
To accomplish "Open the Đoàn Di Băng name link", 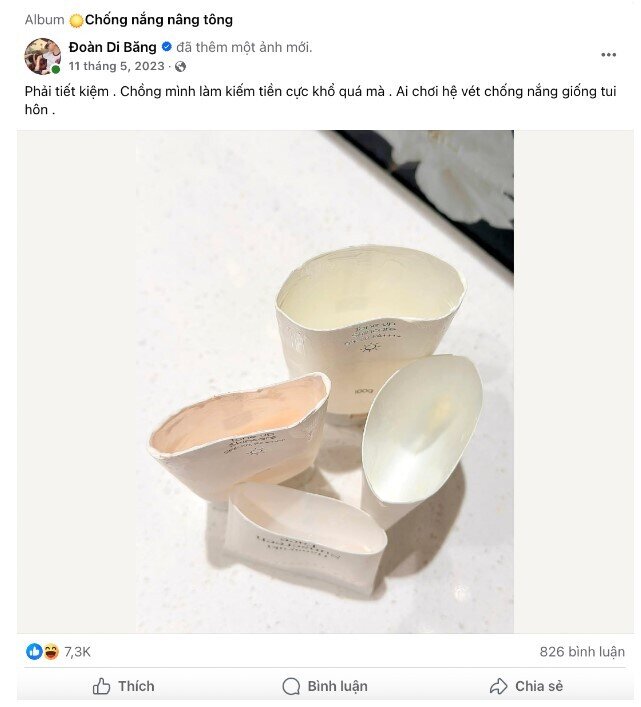I will point(113,47).
